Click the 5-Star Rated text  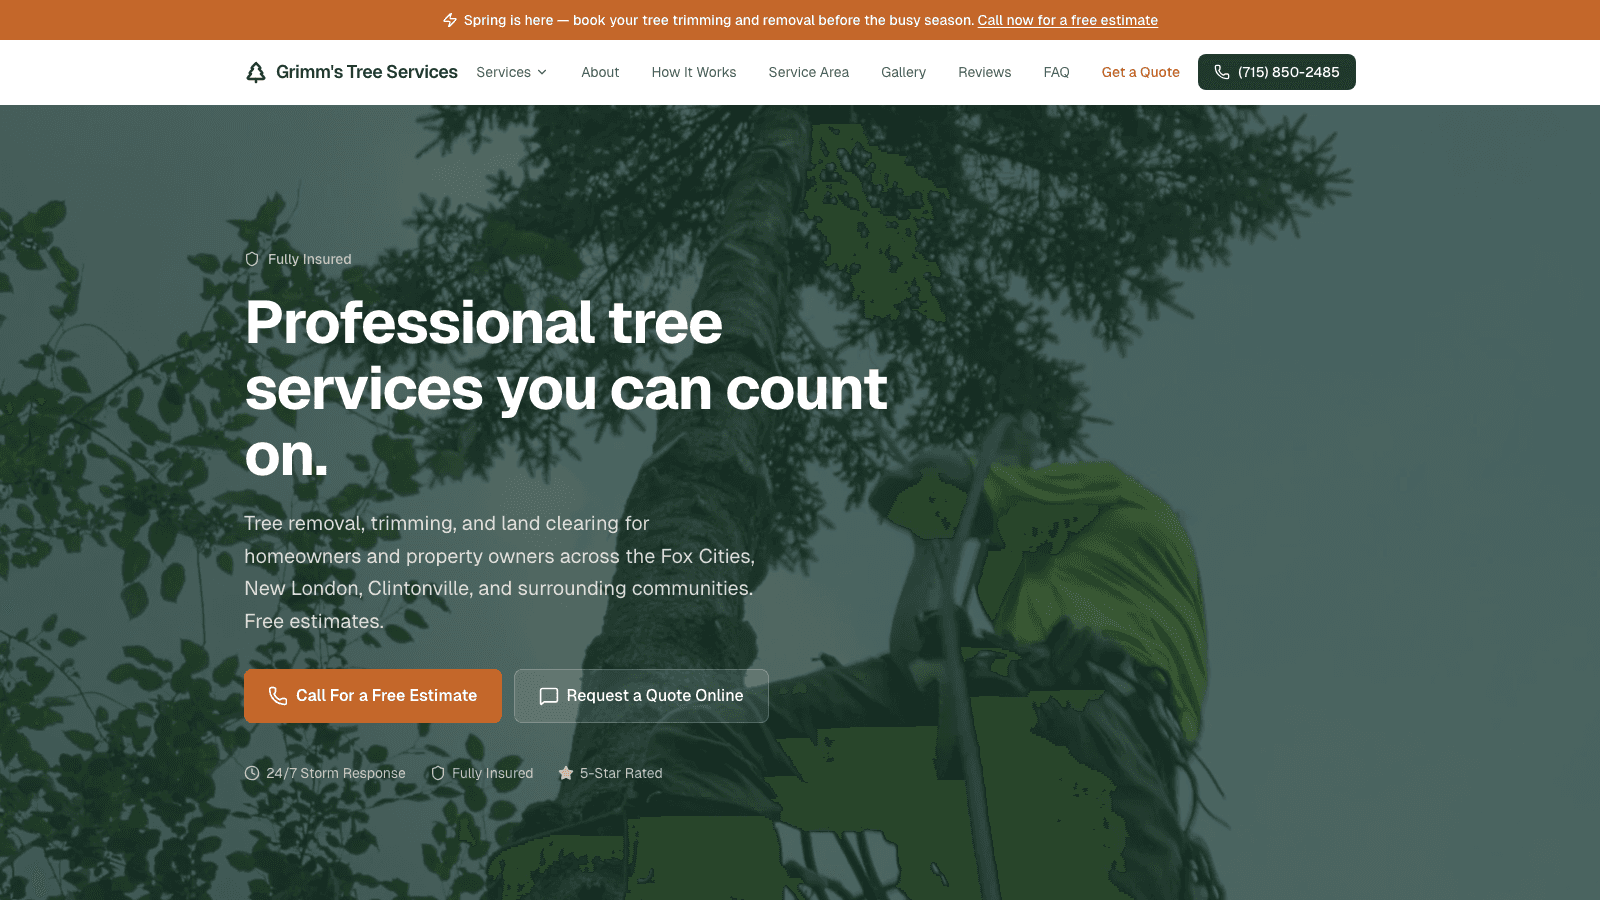click(621, 773)
